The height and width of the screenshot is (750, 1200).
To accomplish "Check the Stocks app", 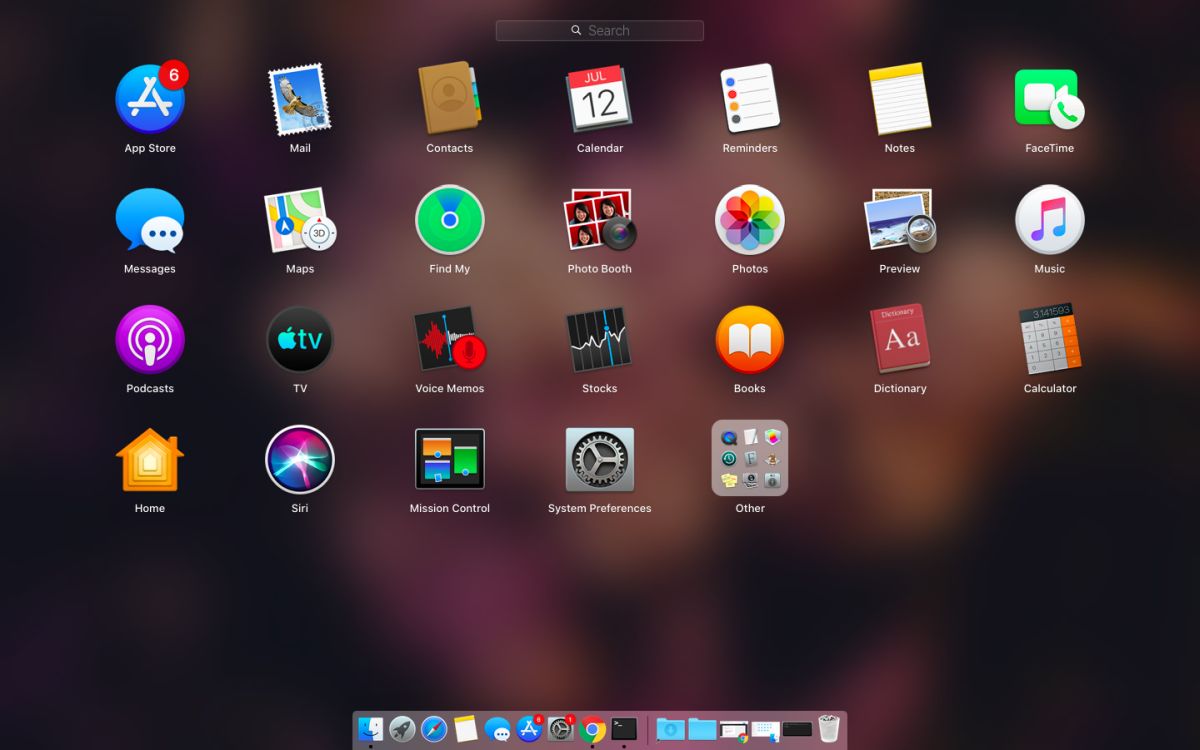I will 599,338.
